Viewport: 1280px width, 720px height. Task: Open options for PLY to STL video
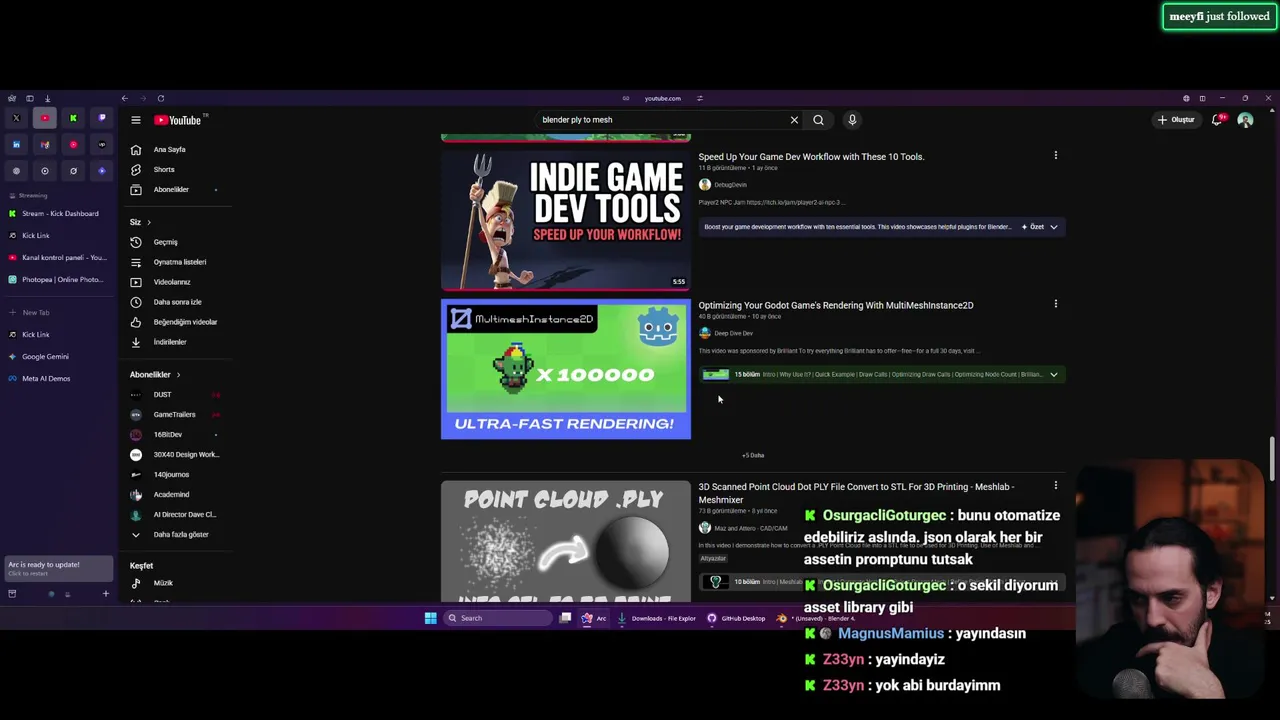(1055, 486)
